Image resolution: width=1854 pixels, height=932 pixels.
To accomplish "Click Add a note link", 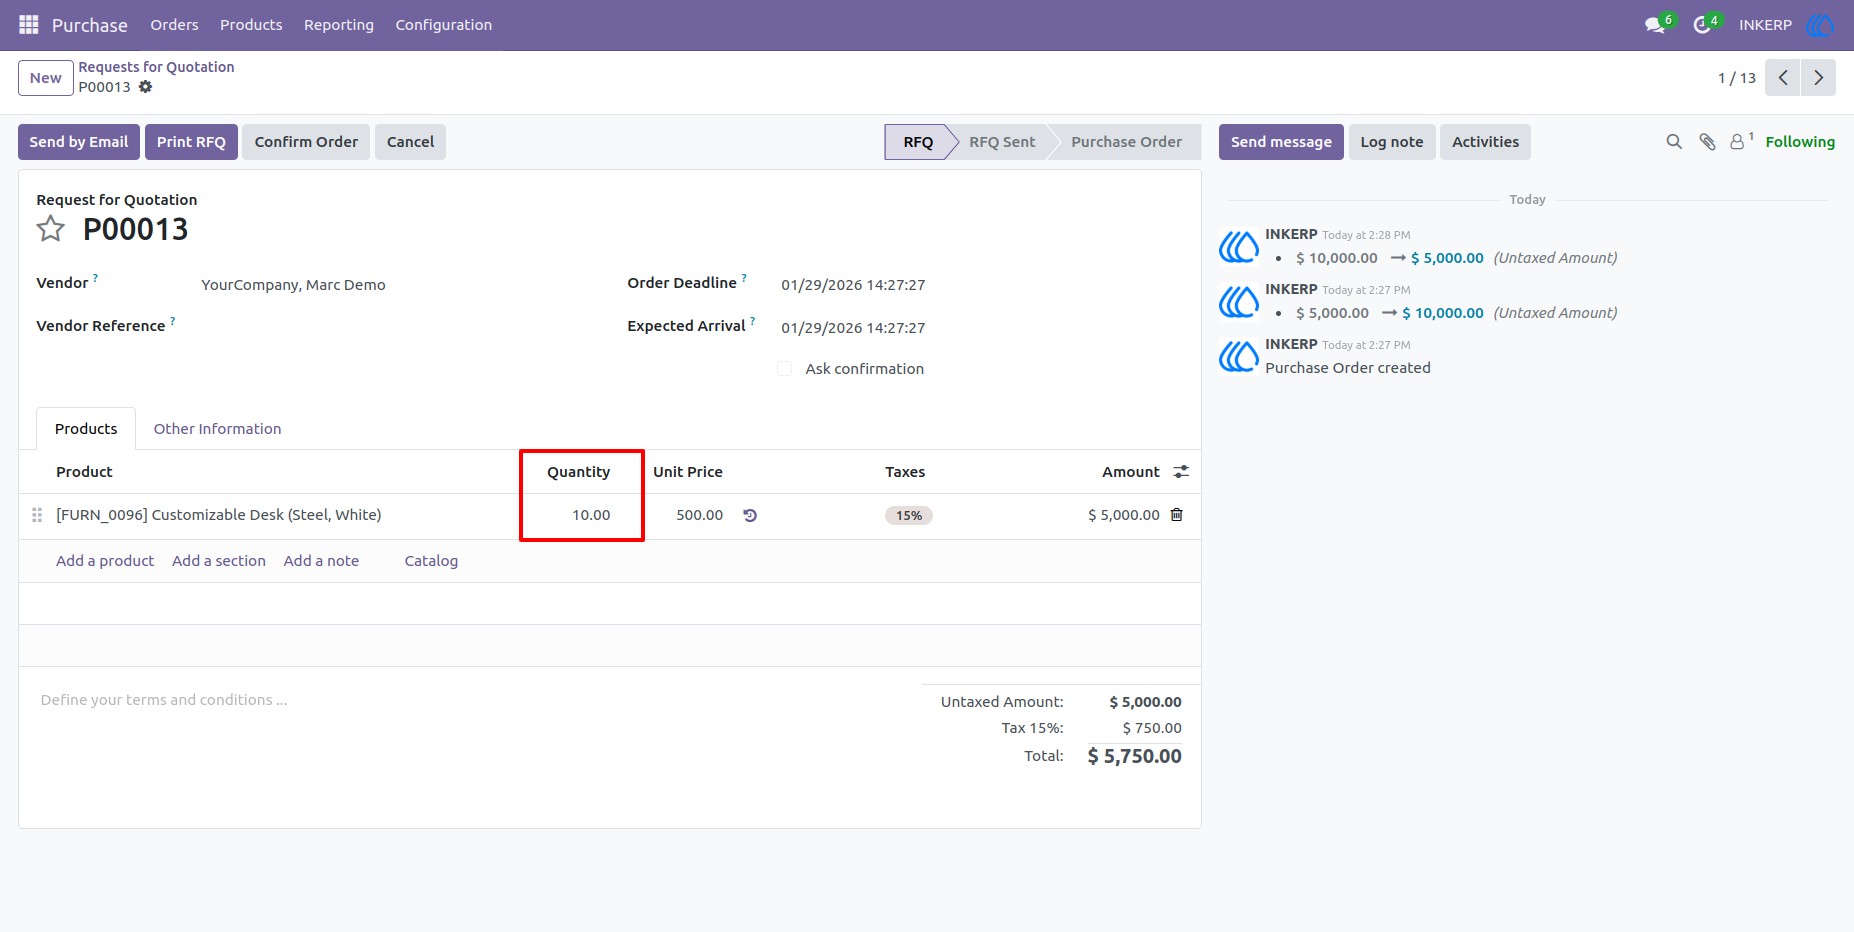I will (321, 561).
